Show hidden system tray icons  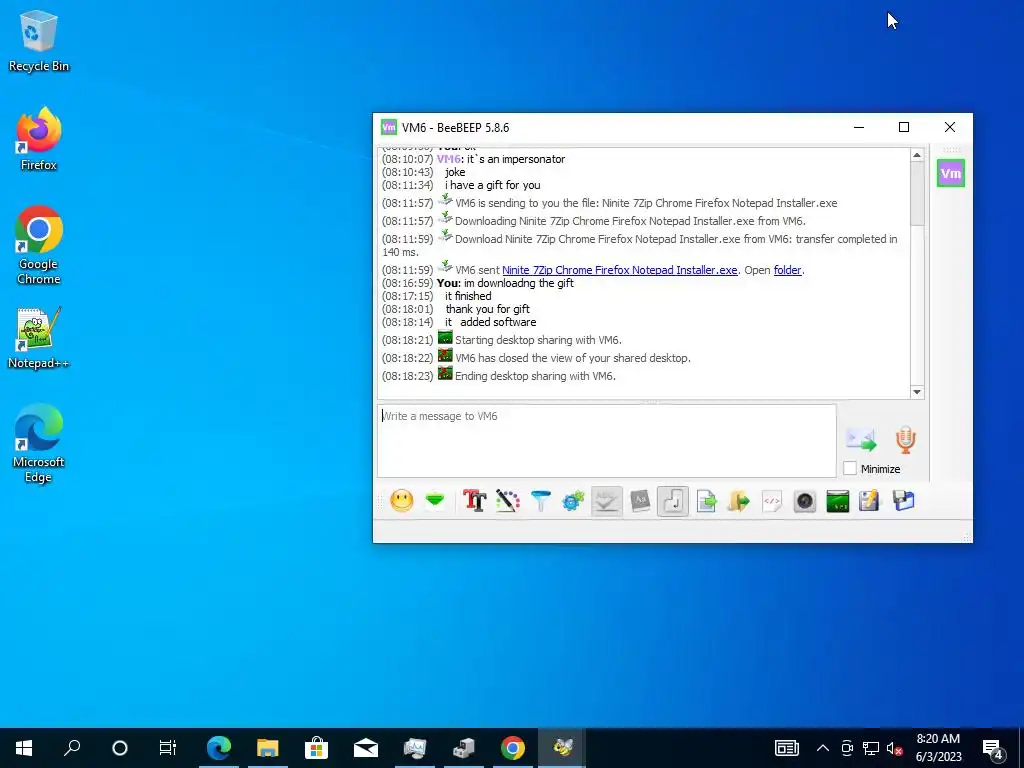pos(823,748)
